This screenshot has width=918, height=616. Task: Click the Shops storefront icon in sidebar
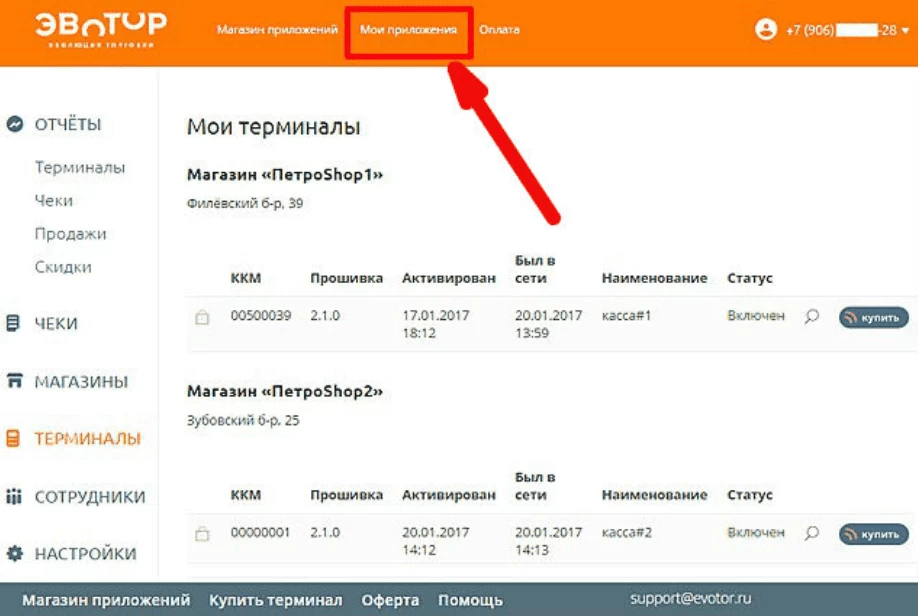click(x=14, y=381)
